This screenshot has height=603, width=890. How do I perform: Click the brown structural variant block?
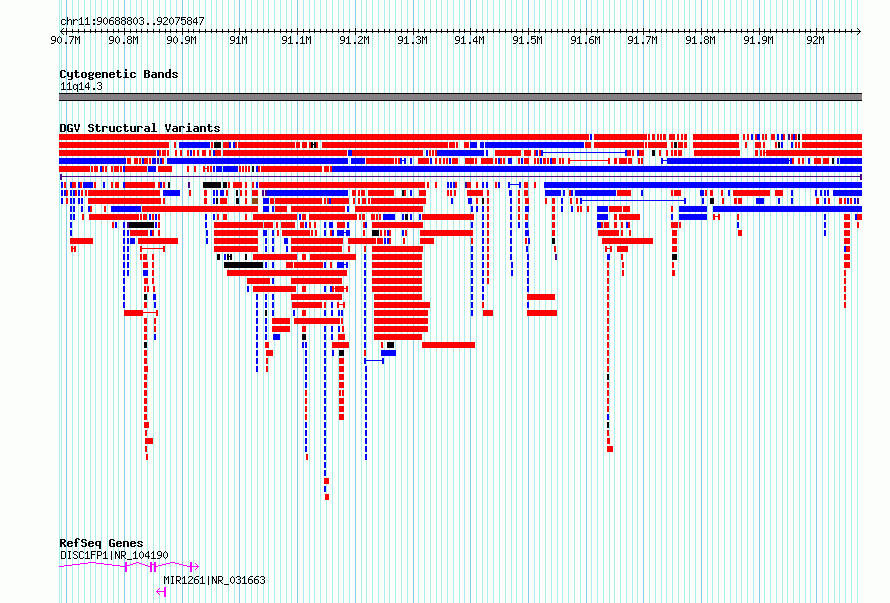255,201
